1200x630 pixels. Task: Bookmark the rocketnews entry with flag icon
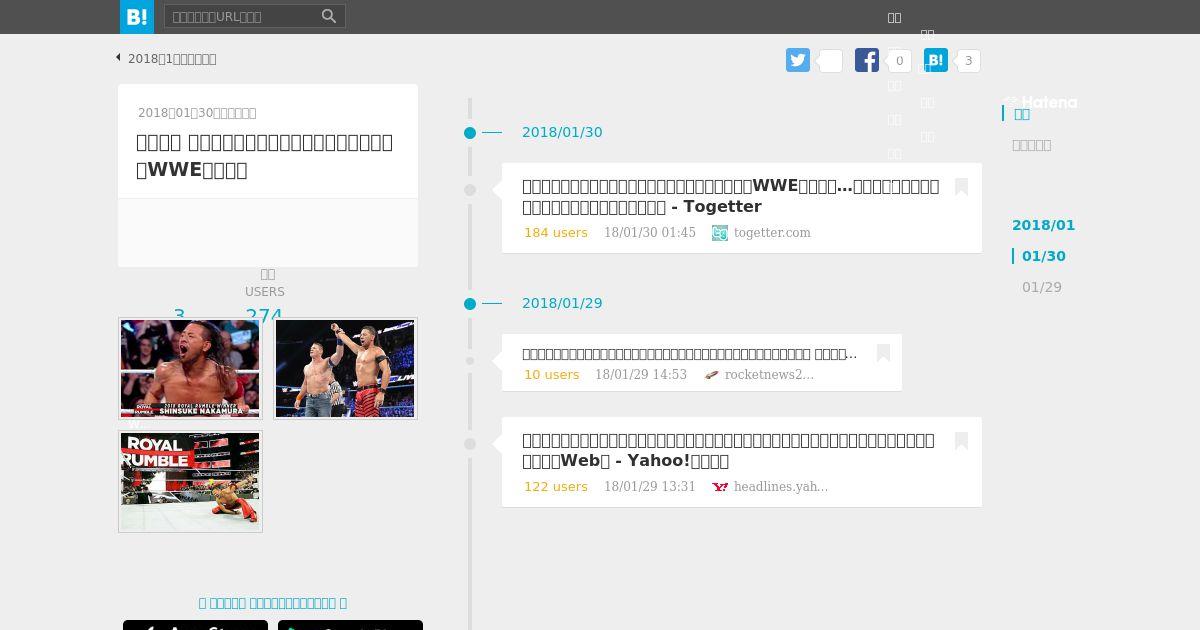[883, 353]
